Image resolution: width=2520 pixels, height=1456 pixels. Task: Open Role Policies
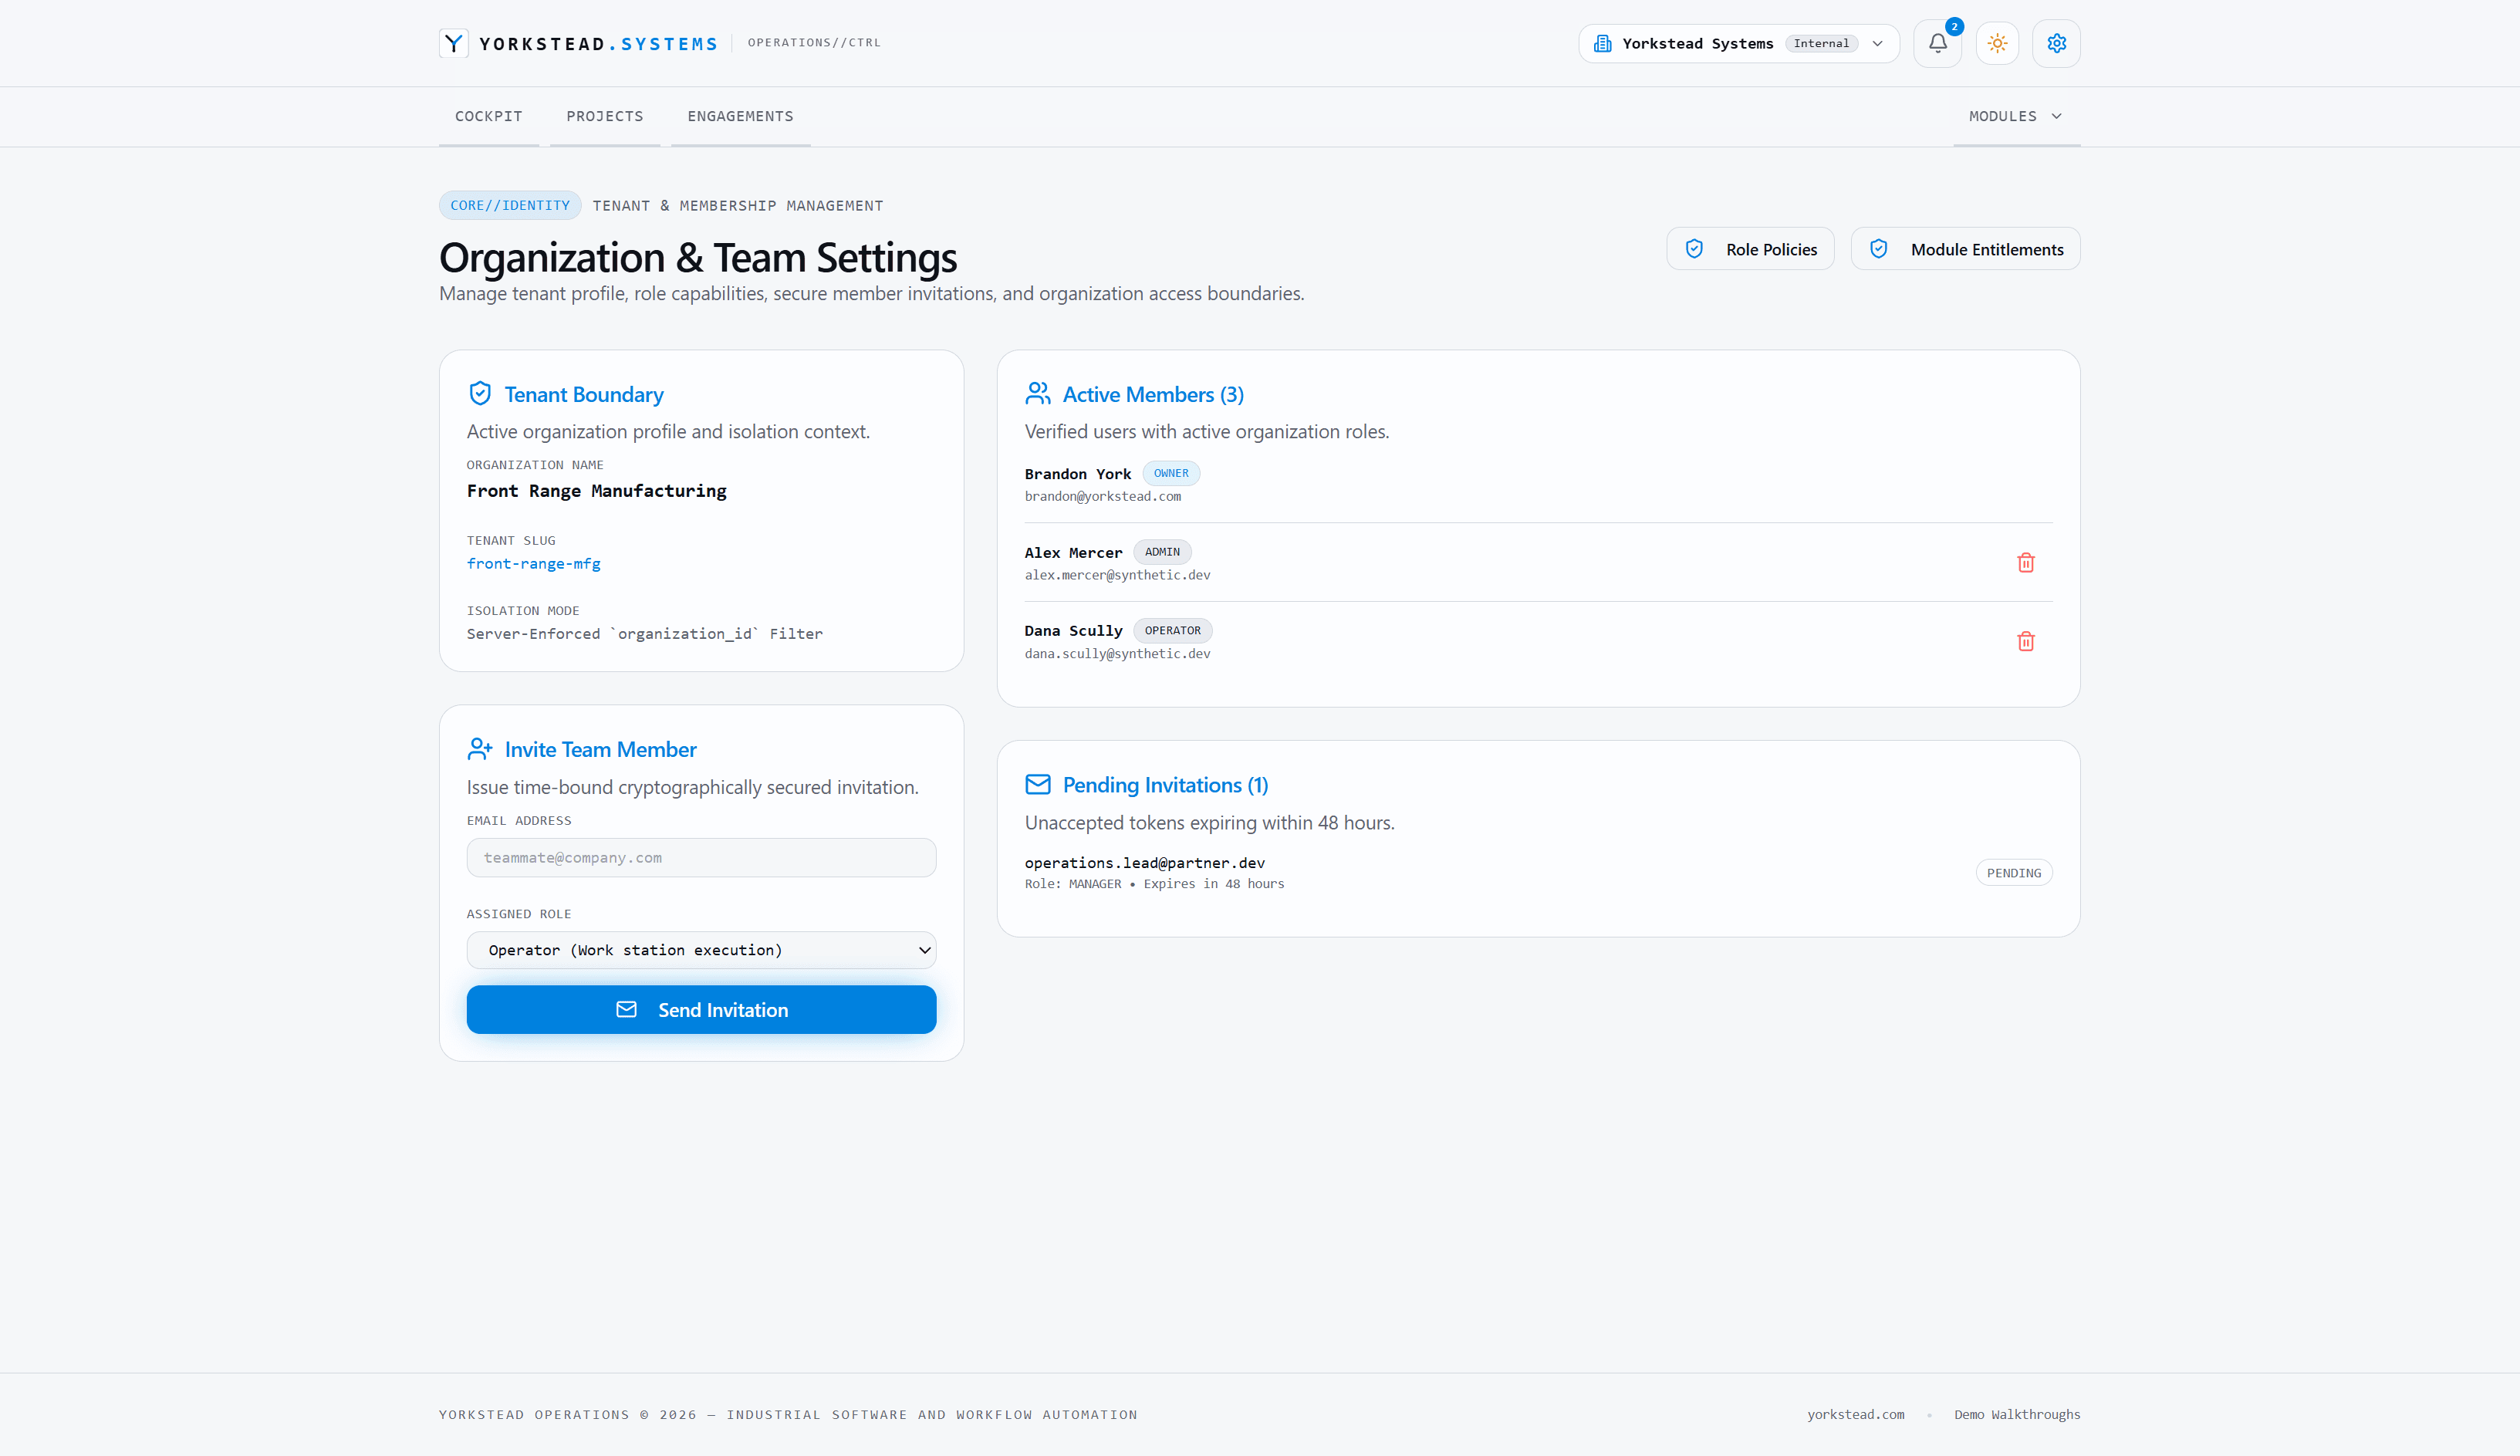point(1750,249)
